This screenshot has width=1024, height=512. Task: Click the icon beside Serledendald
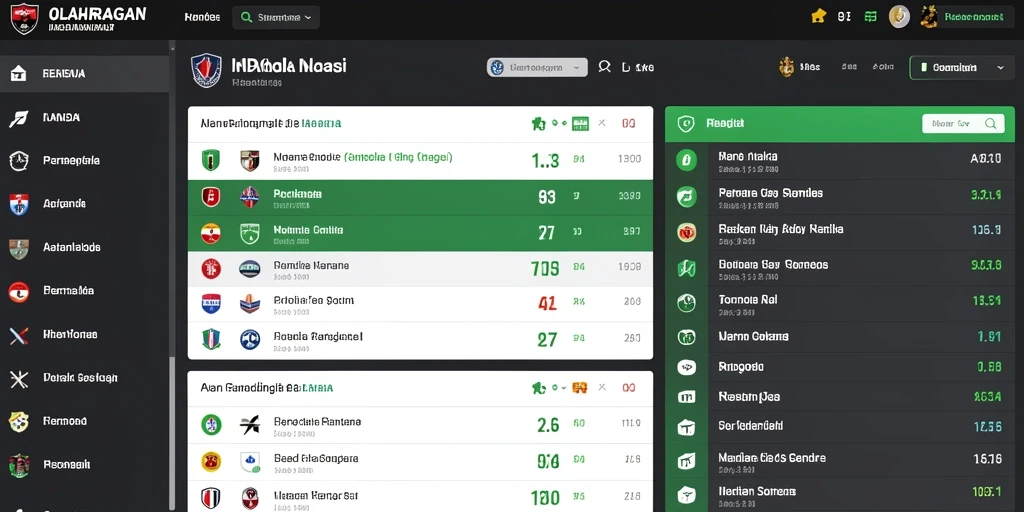(x=686, y=428)
